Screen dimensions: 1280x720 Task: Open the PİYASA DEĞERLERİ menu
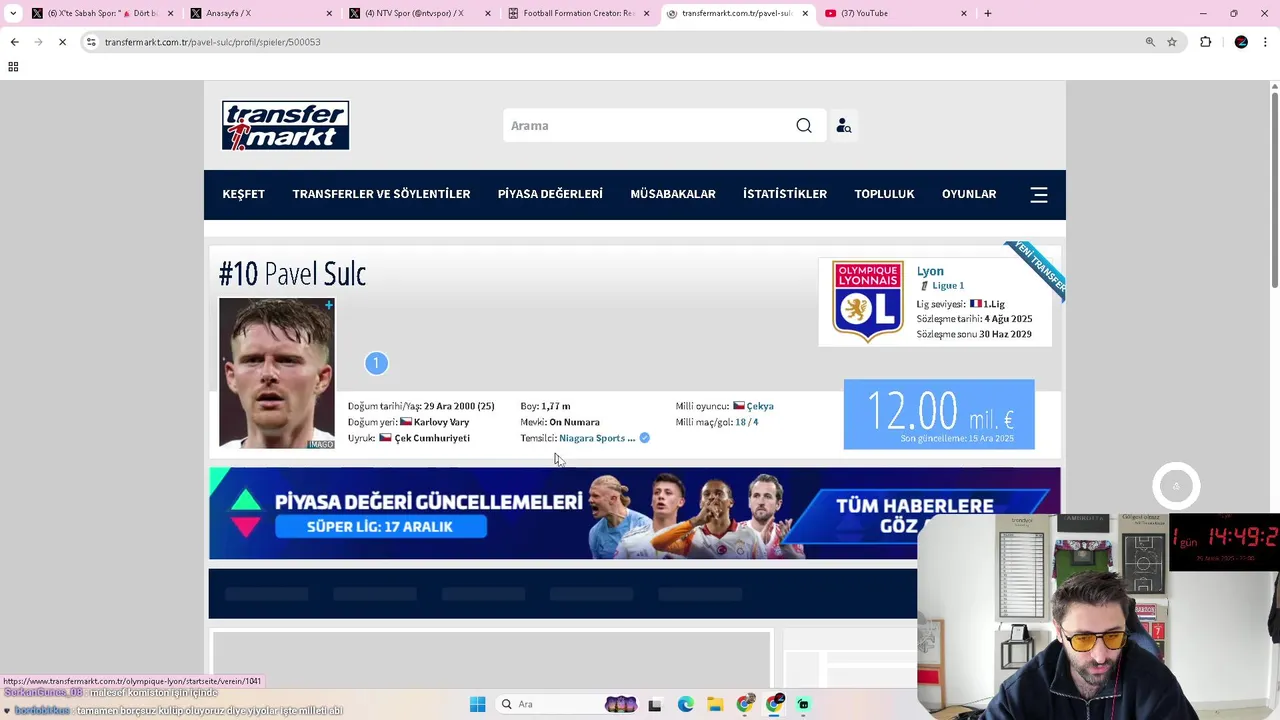point(550,194)
